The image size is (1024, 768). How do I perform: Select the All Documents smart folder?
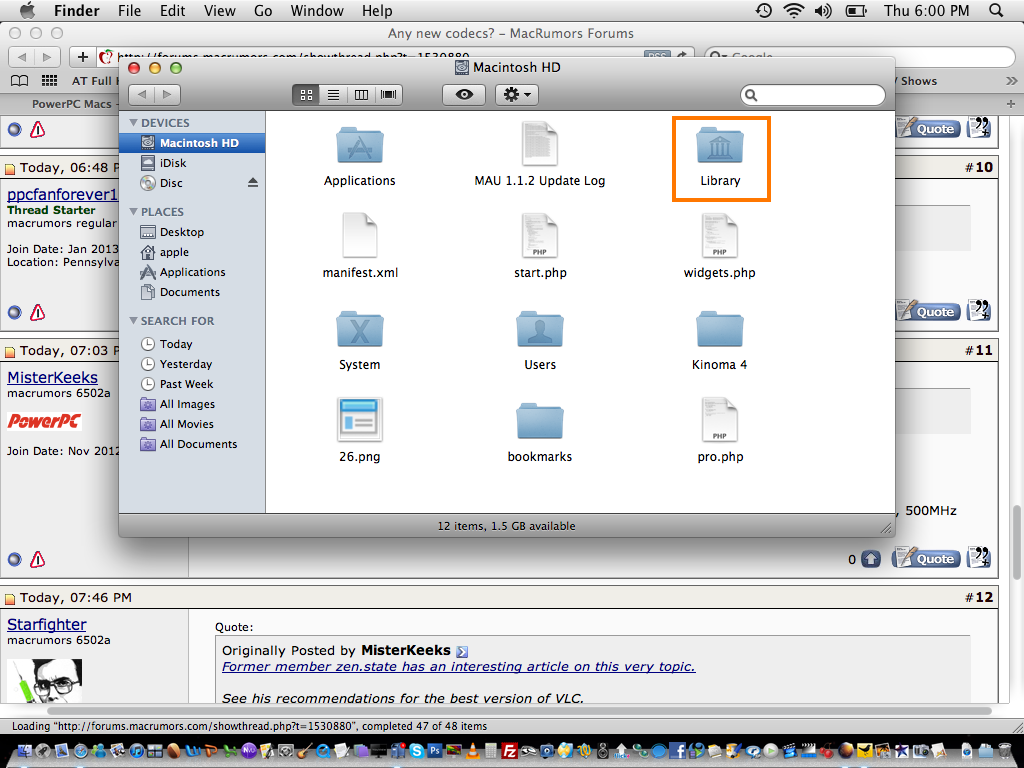(x=192, y=444)
